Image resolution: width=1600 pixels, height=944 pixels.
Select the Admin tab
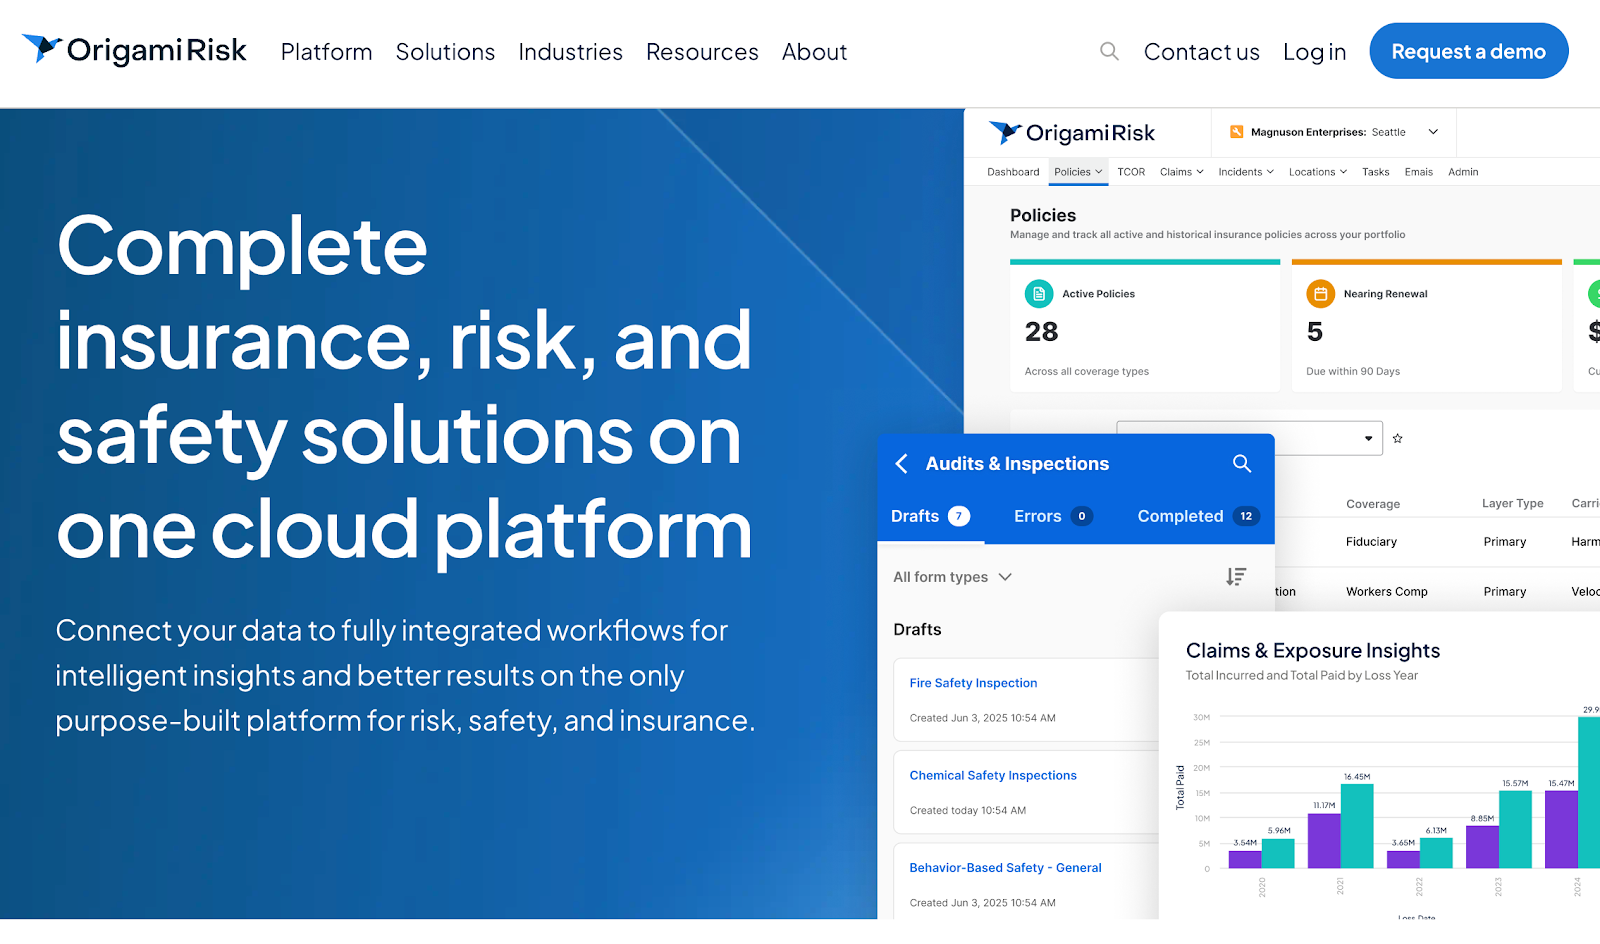tap(1463, 172)
